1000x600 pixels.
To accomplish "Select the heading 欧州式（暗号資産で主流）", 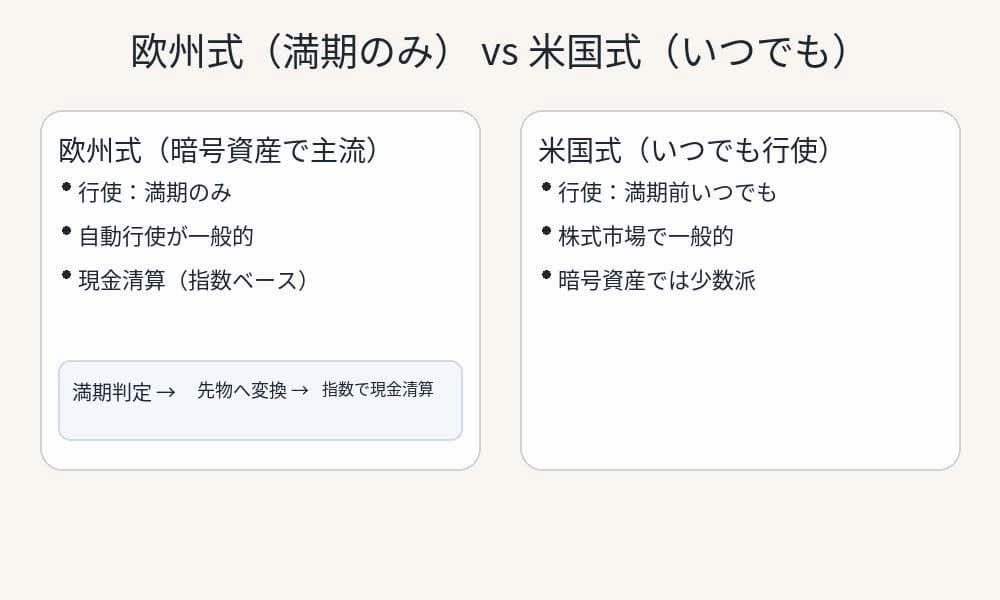I will 222,150.
